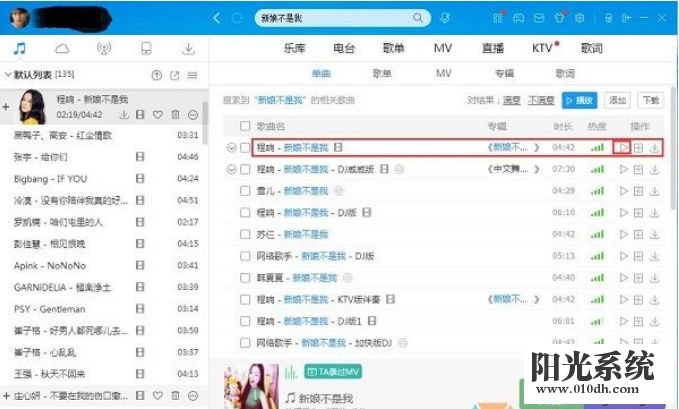Click the playing song album cover thumbnail

point(32,107)
